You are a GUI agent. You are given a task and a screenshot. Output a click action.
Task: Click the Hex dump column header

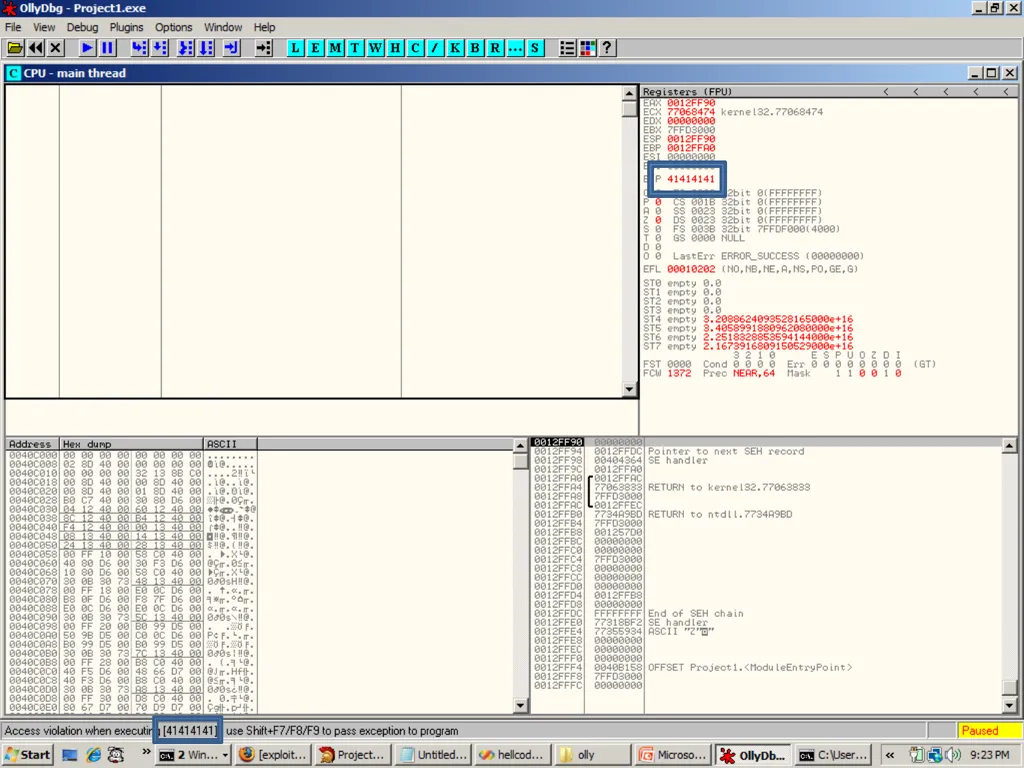tap(131, 444)
